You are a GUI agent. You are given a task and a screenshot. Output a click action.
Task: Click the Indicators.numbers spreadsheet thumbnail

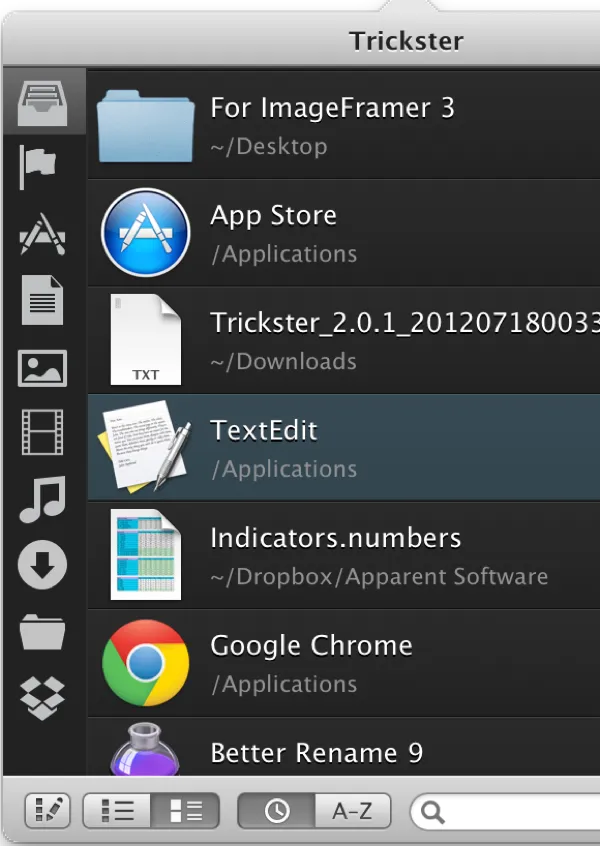146,555
